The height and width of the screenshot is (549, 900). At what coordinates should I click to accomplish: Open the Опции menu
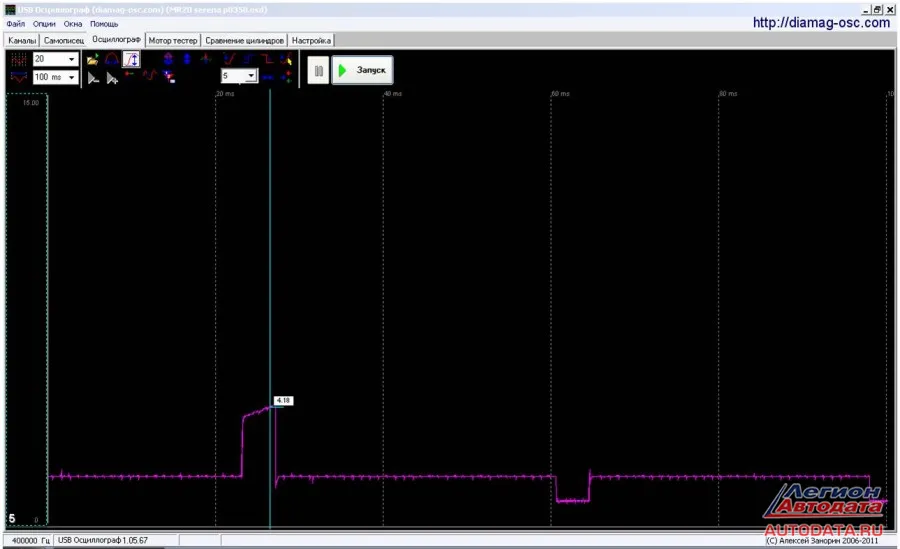(x=44, y=24)
